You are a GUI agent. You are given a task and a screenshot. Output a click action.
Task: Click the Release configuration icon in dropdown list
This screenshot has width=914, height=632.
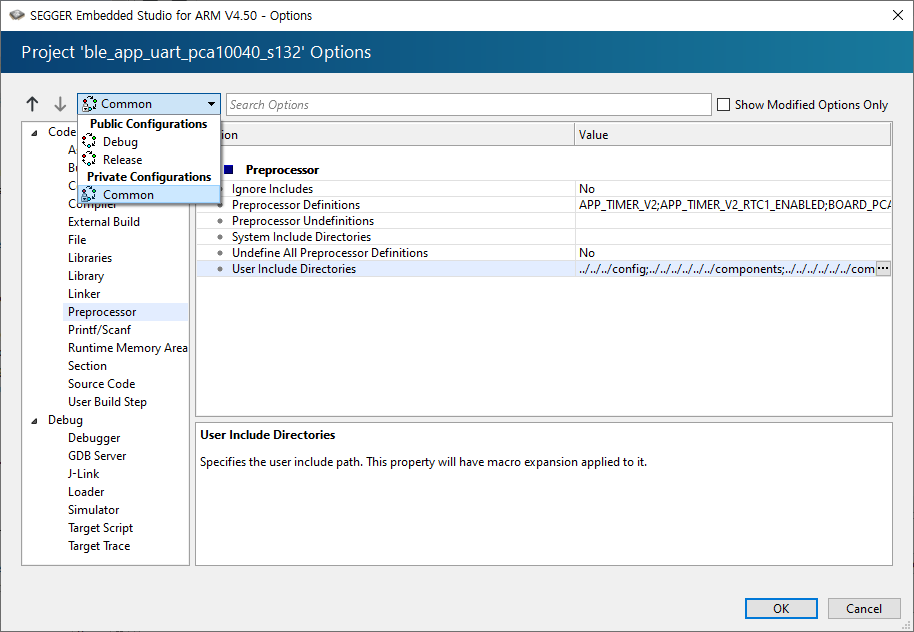(x=89, y=159)
